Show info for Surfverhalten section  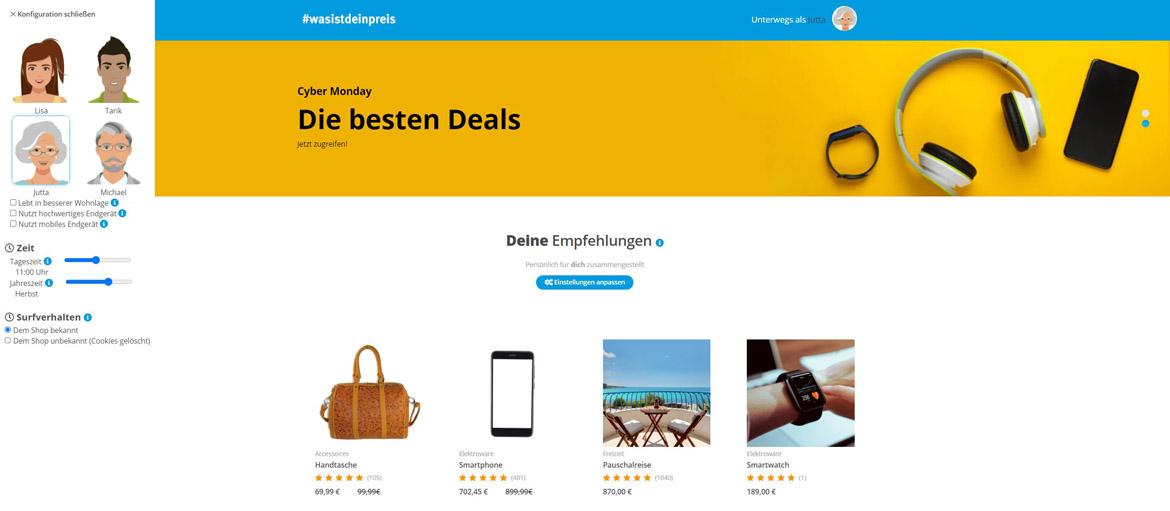coord(87,318)
